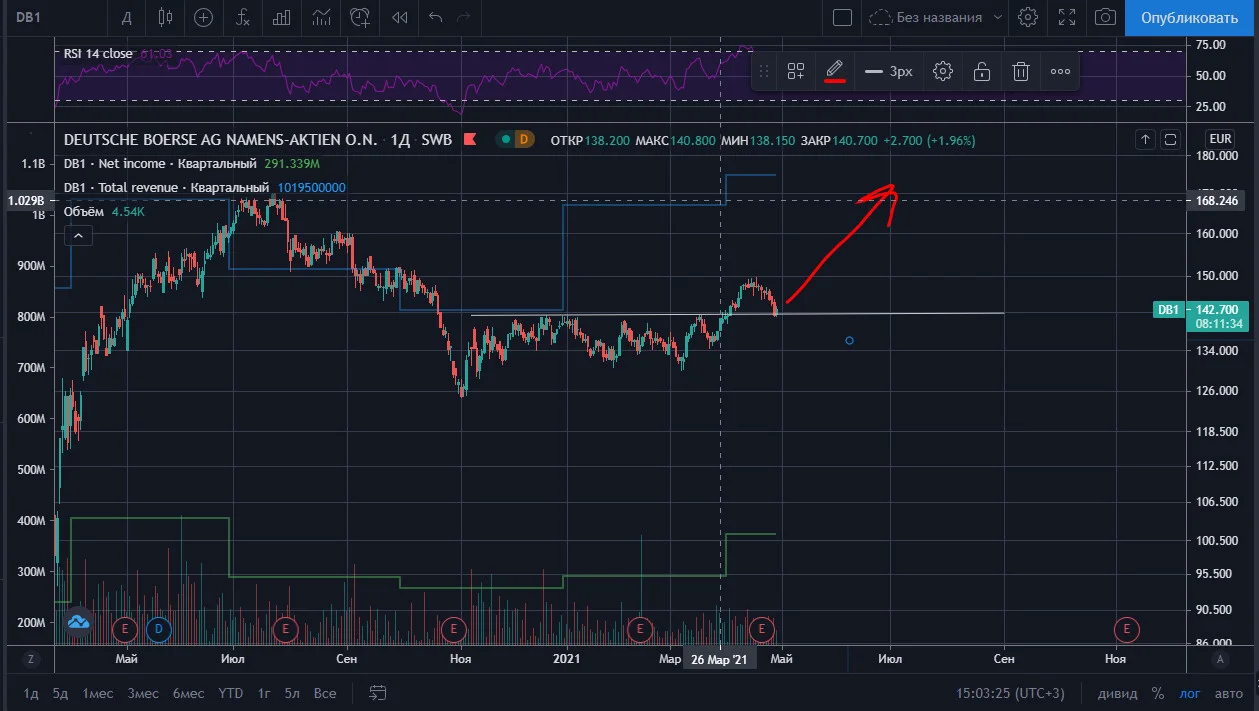Click the авто scale button
This screenshot has width=1259, height=711.
(1229, 693)
